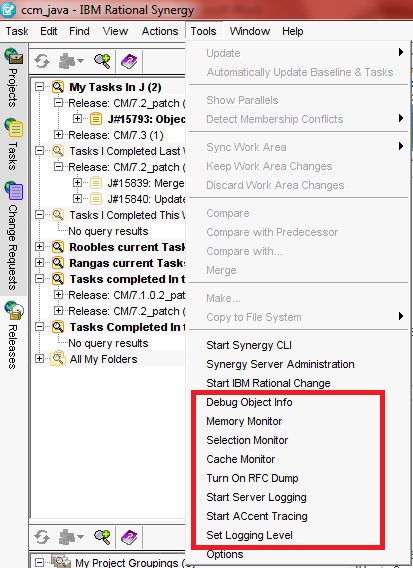The height and width of the screenshot is (568, 413).
Task: Open the Actions menu in menu bar
Action: tap(160, 31)
